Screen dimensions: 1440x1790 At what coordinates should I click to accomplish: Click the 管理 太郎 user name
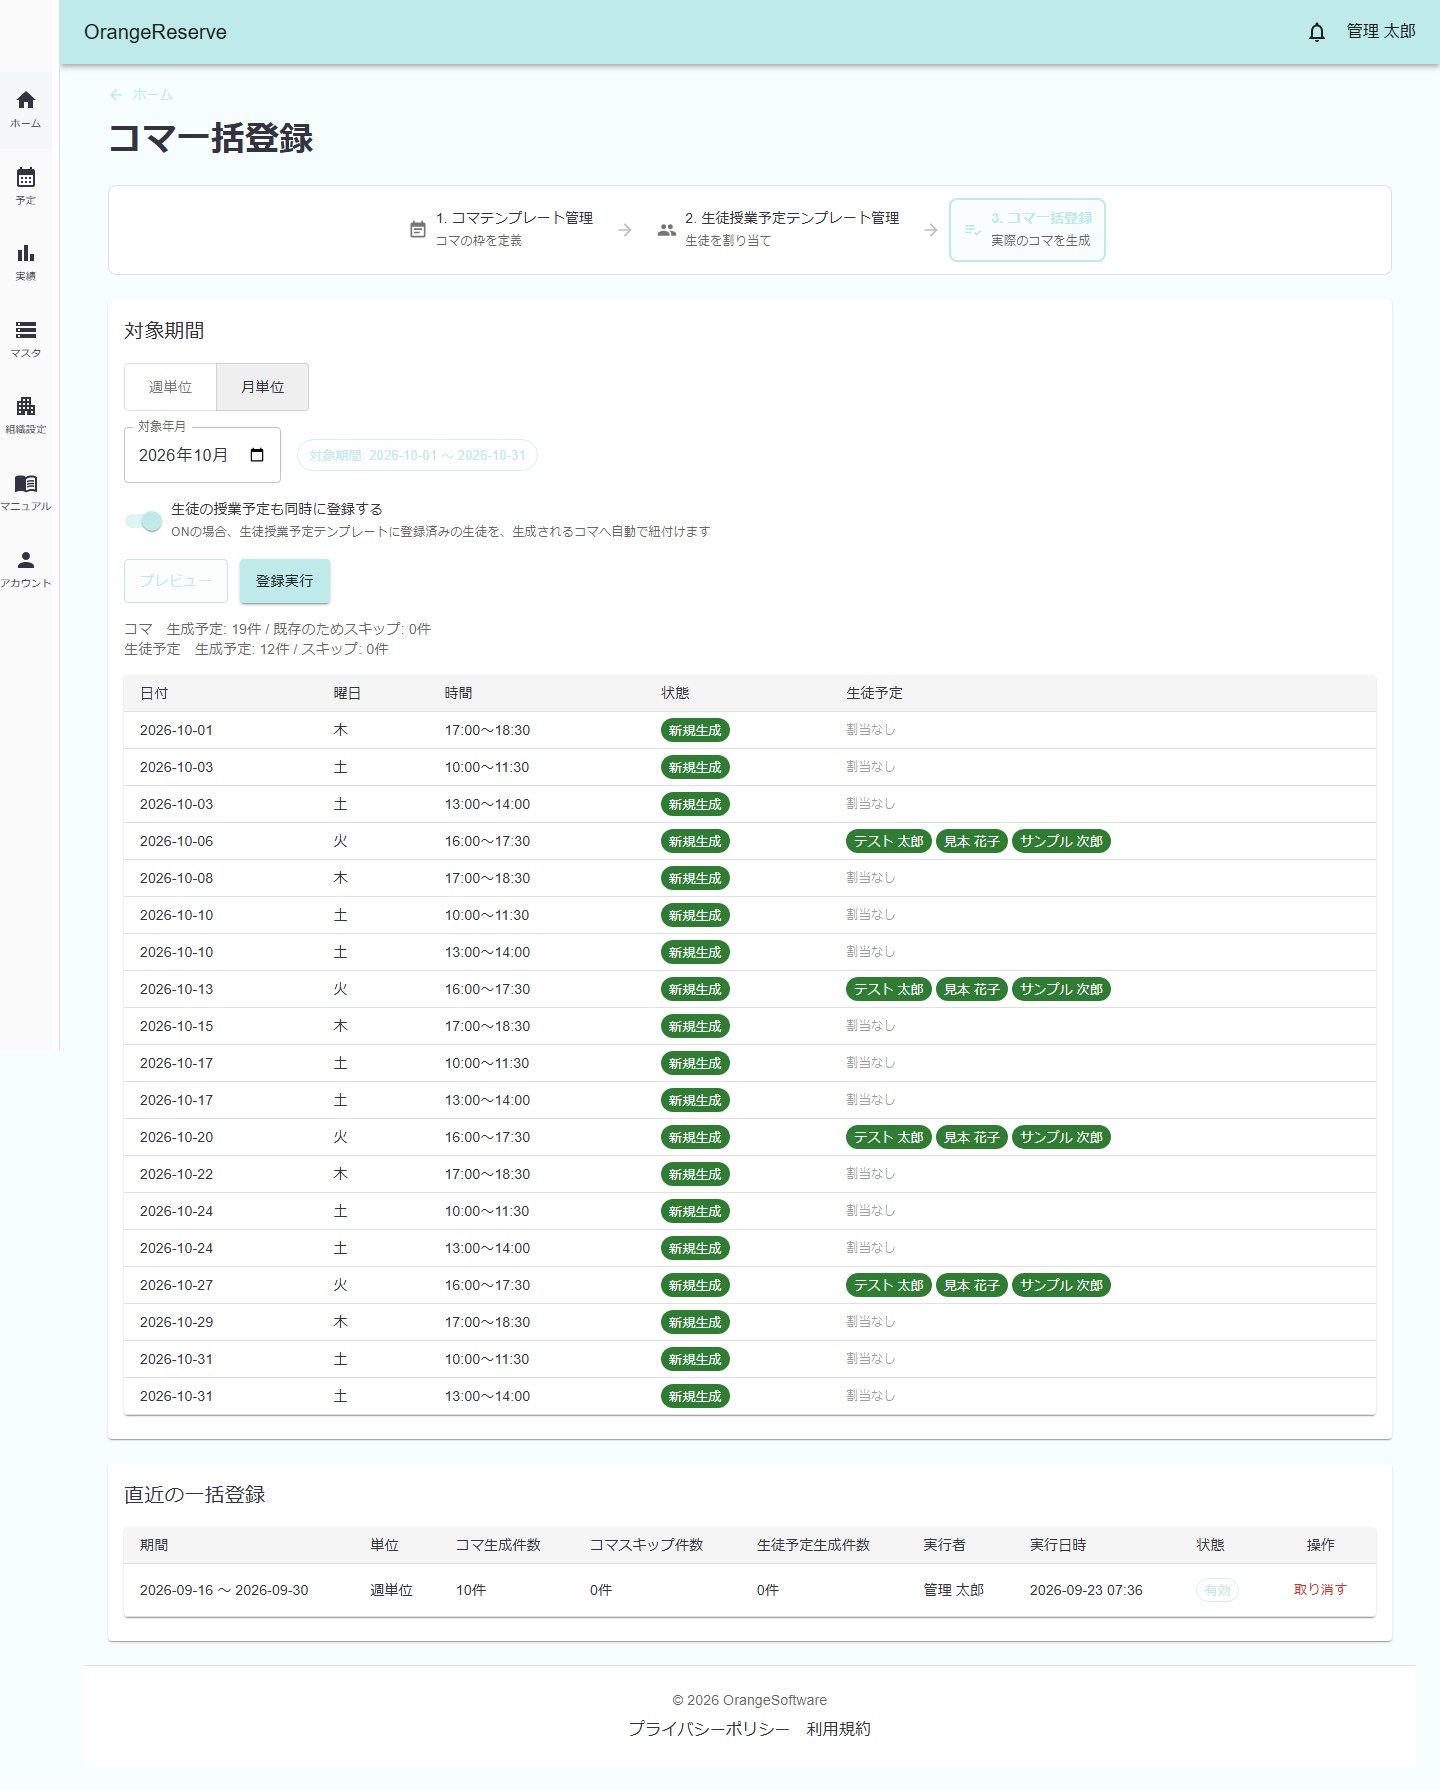pyautogui.click(x=1381, y=32)
